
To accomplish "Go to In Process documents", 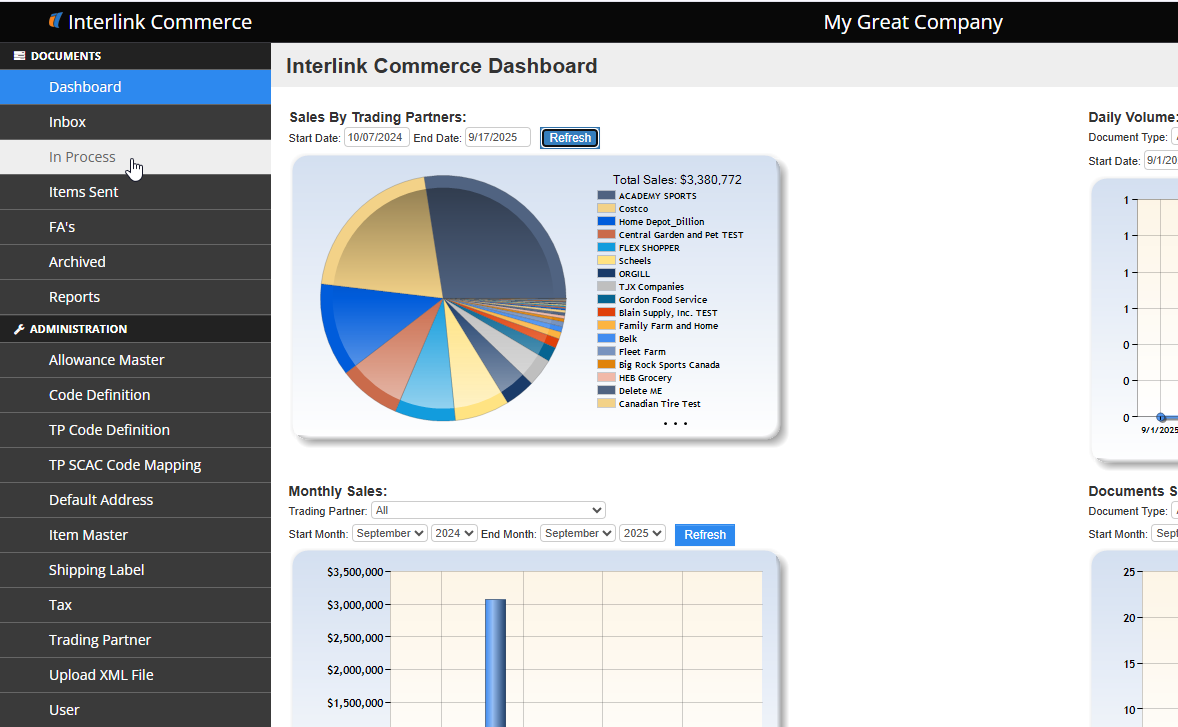I will click(135, 157).
